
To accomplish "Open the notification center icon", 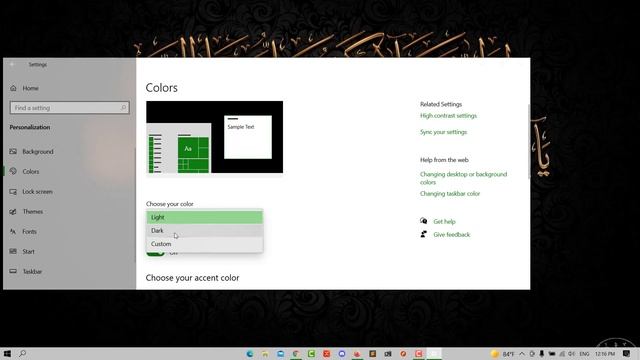I will click(627, 354).
